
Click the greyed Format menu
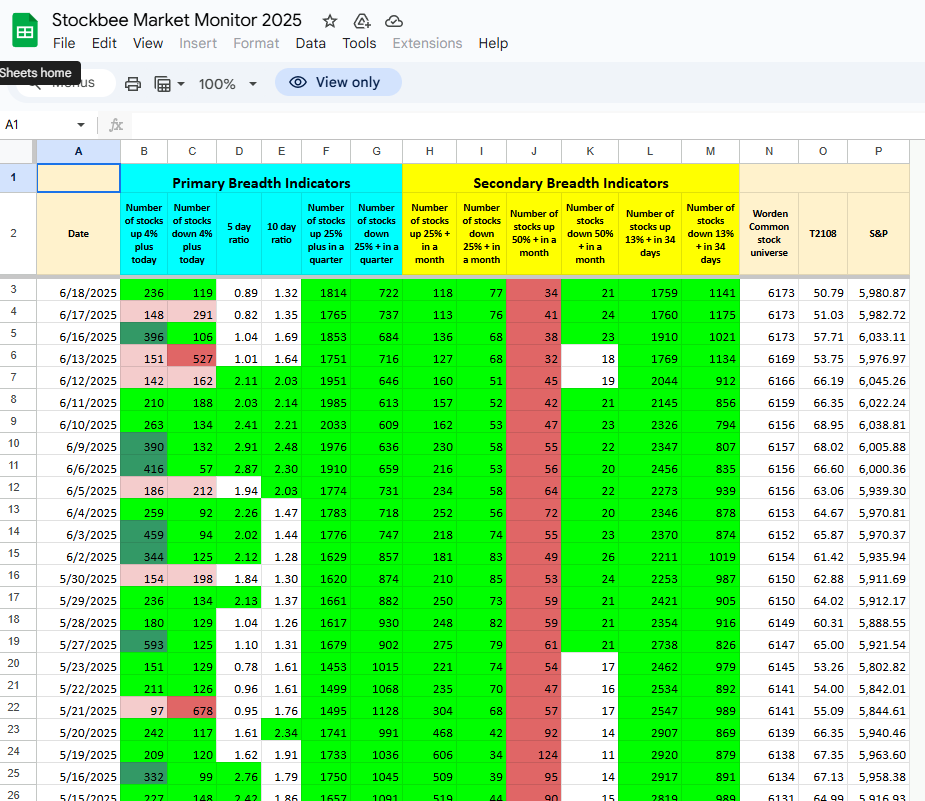[256, 44]
